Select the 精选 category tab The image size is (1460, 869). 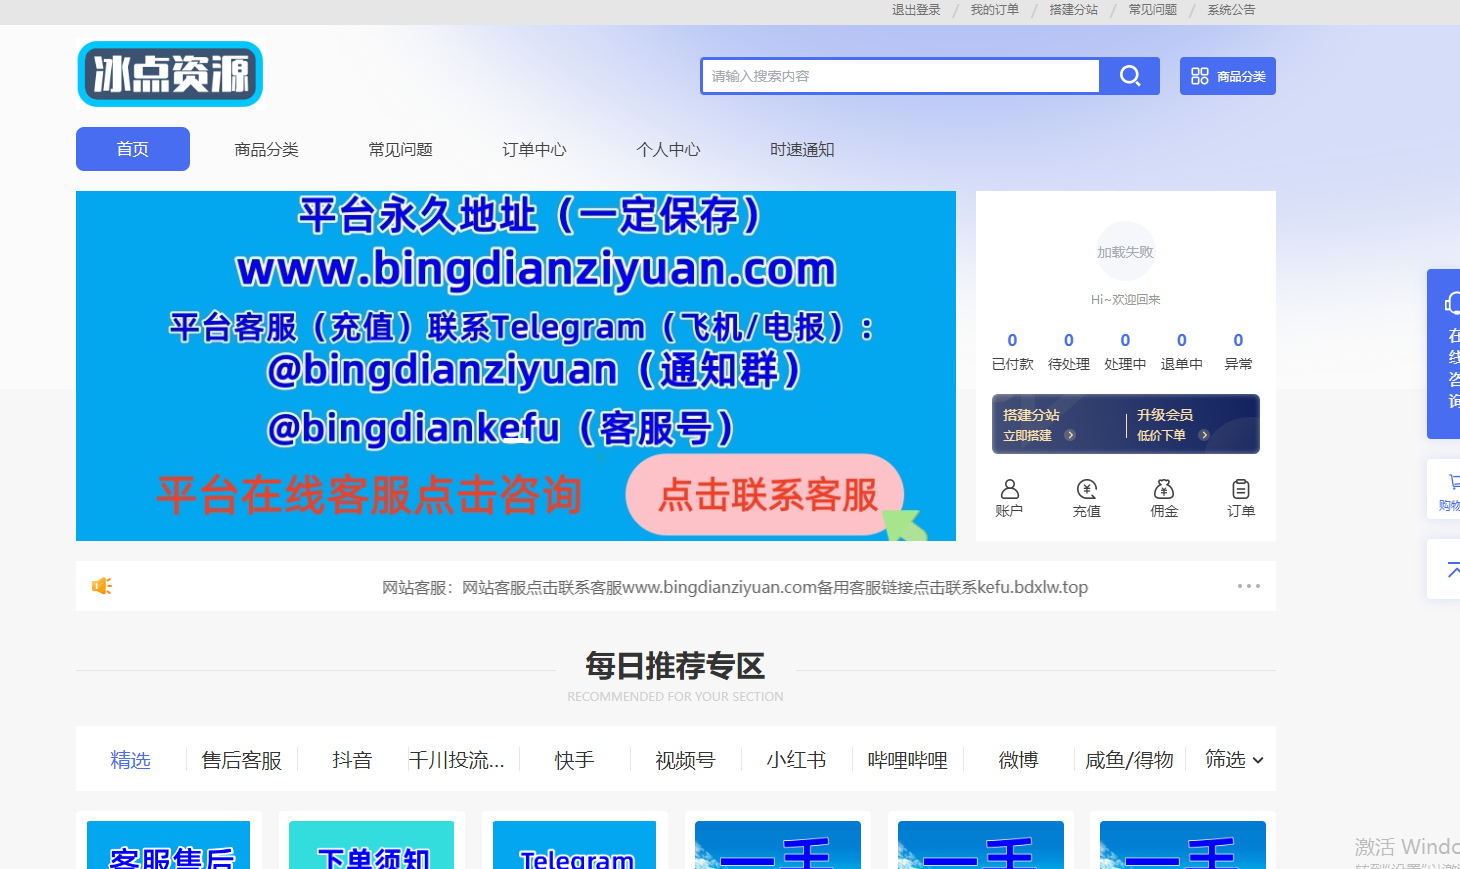(x=130, y=760)
